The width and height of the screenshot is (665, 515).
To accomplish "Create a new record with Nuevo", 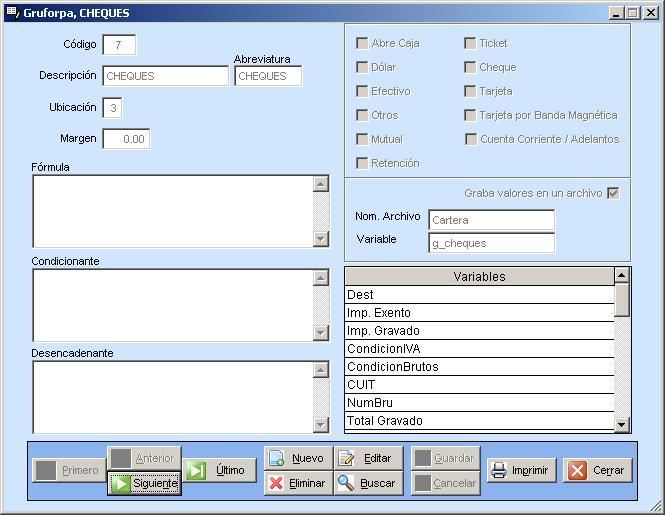I will (x=297, y=458).
